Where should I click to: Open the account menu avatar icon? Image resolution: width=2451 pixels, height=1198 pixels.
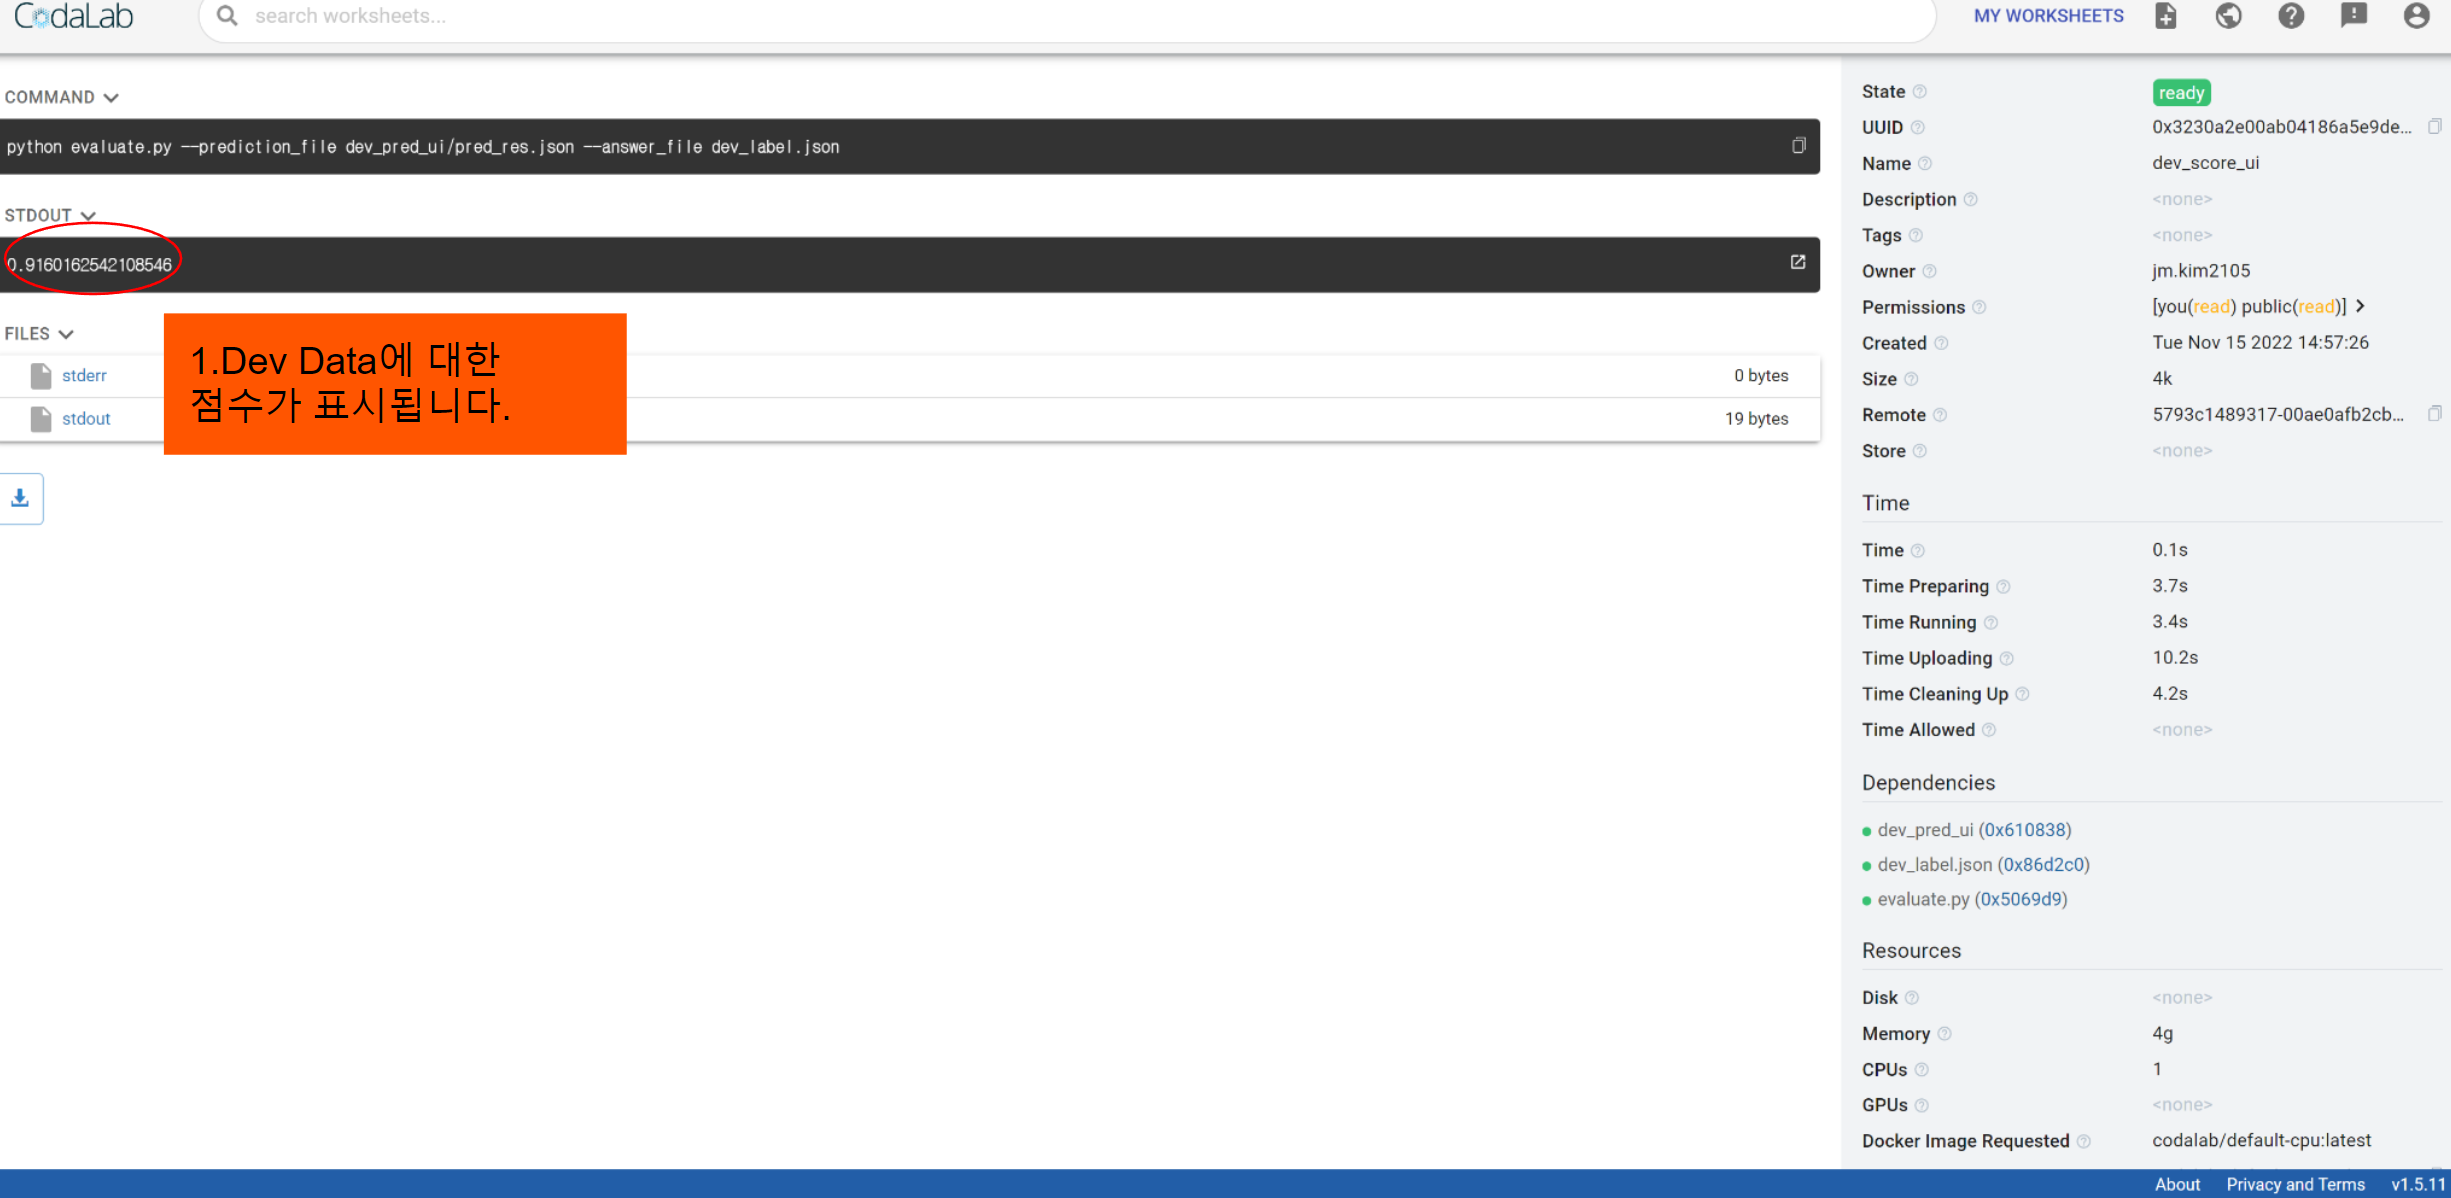pos(2417,16)
